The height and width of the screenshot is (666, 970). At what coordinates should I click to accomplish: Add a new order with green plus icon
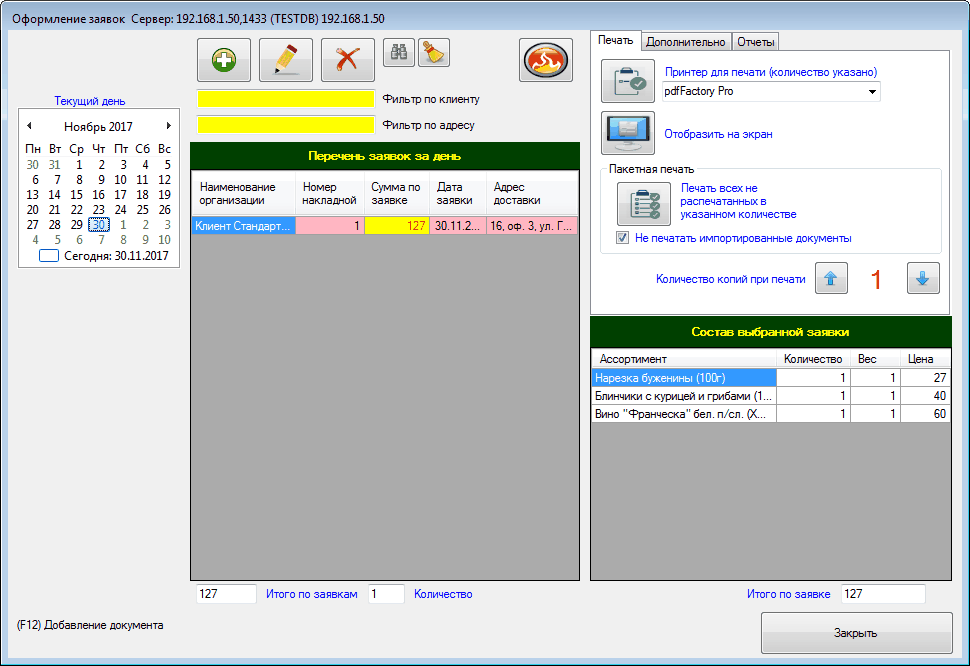tap(223, 60)
